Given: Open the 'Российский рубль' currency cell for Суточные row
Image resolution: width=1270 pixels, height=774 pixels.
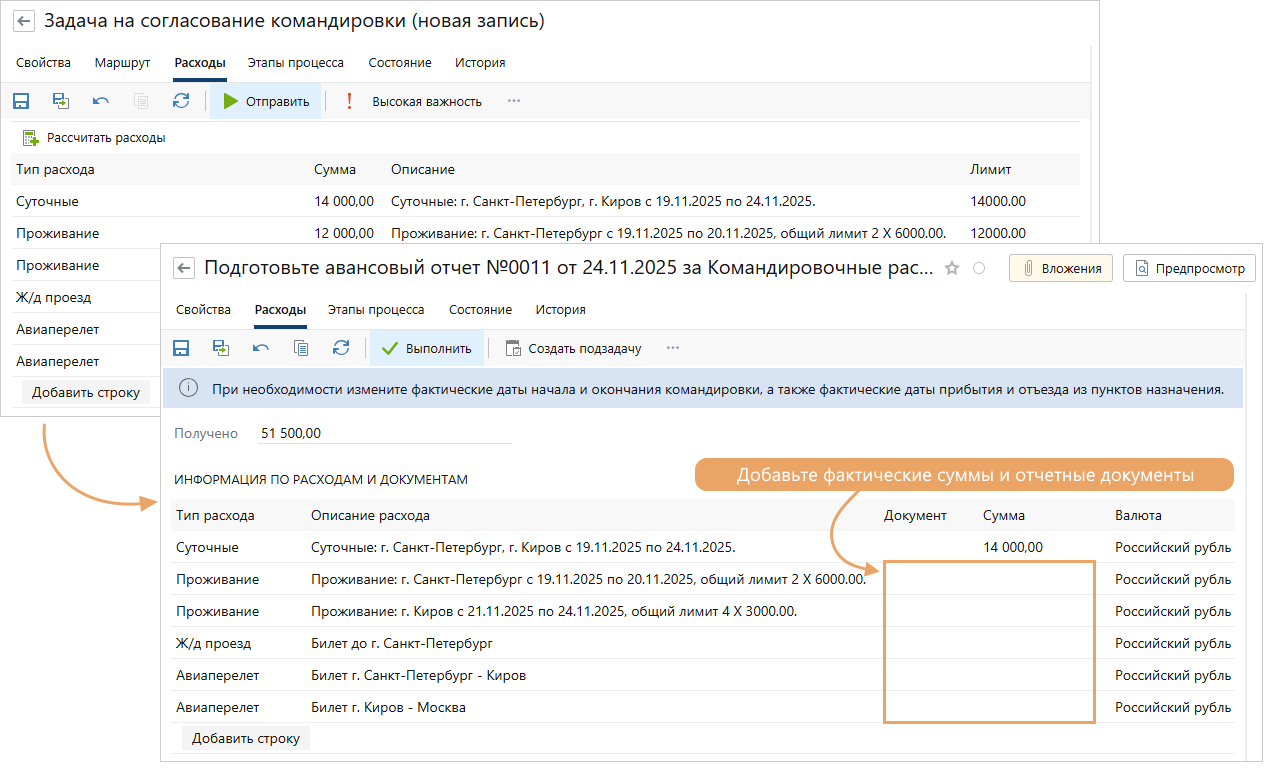Looking at the screenshot, I should (x=1172, y=547).
